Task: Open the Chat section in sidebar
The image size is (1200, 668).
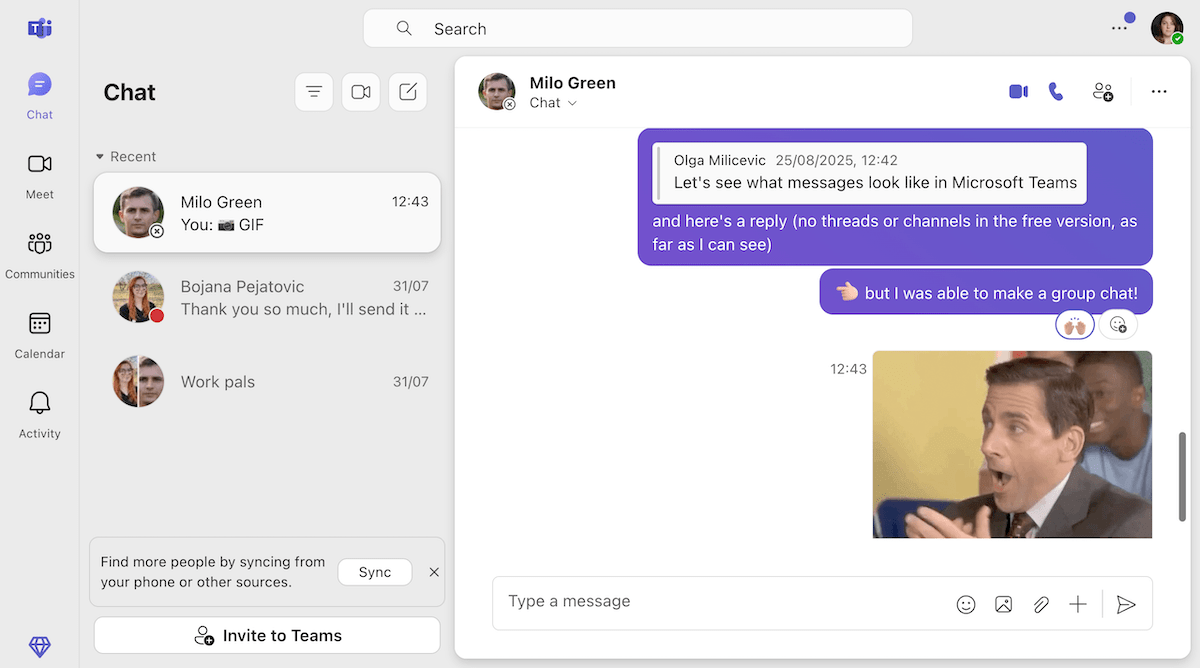Action: [x=40, y=96]
